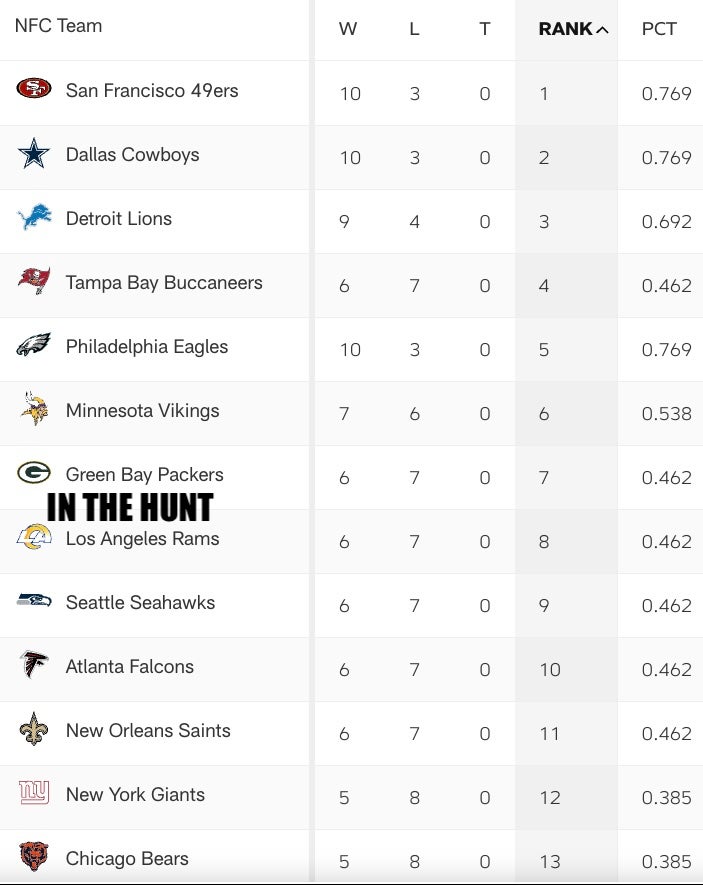Sort by the T ties column
The width and height of the screenshot is (703, 888).
tap(485, 29)
